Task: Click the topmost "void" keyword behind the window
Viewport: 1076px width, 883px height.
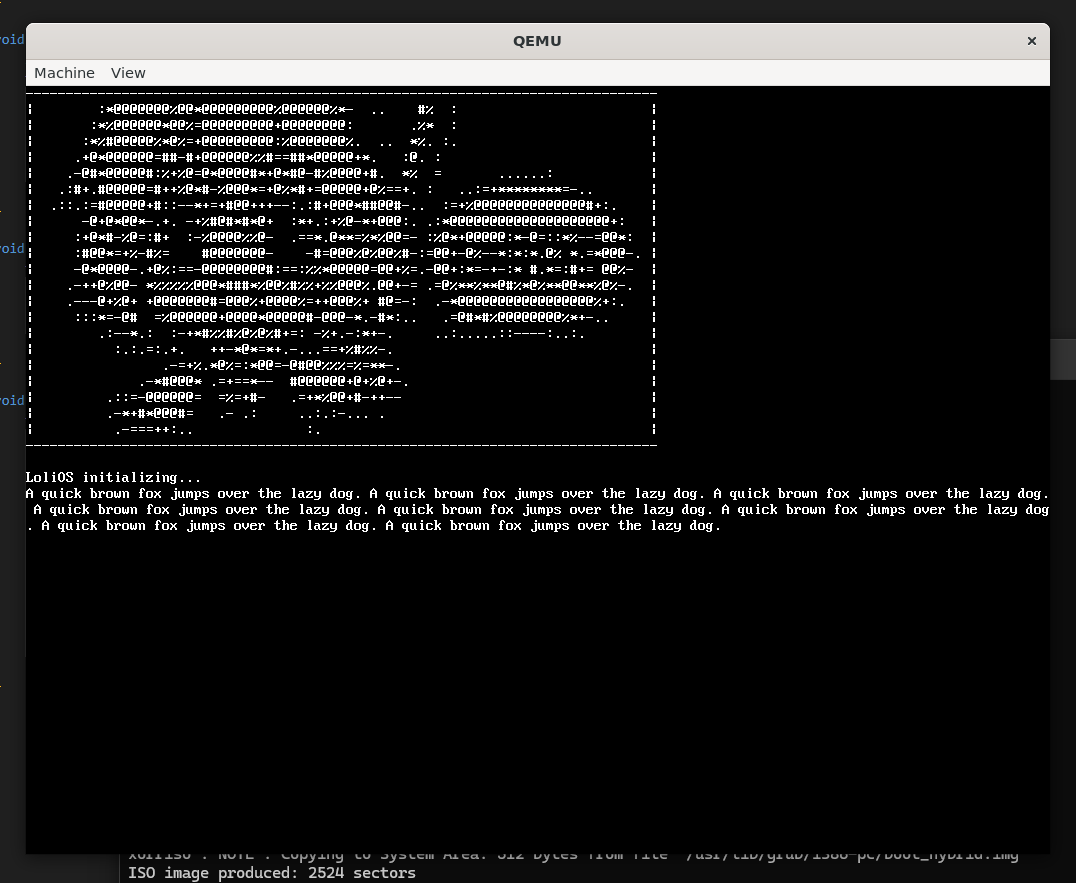Action: (12, 40)
